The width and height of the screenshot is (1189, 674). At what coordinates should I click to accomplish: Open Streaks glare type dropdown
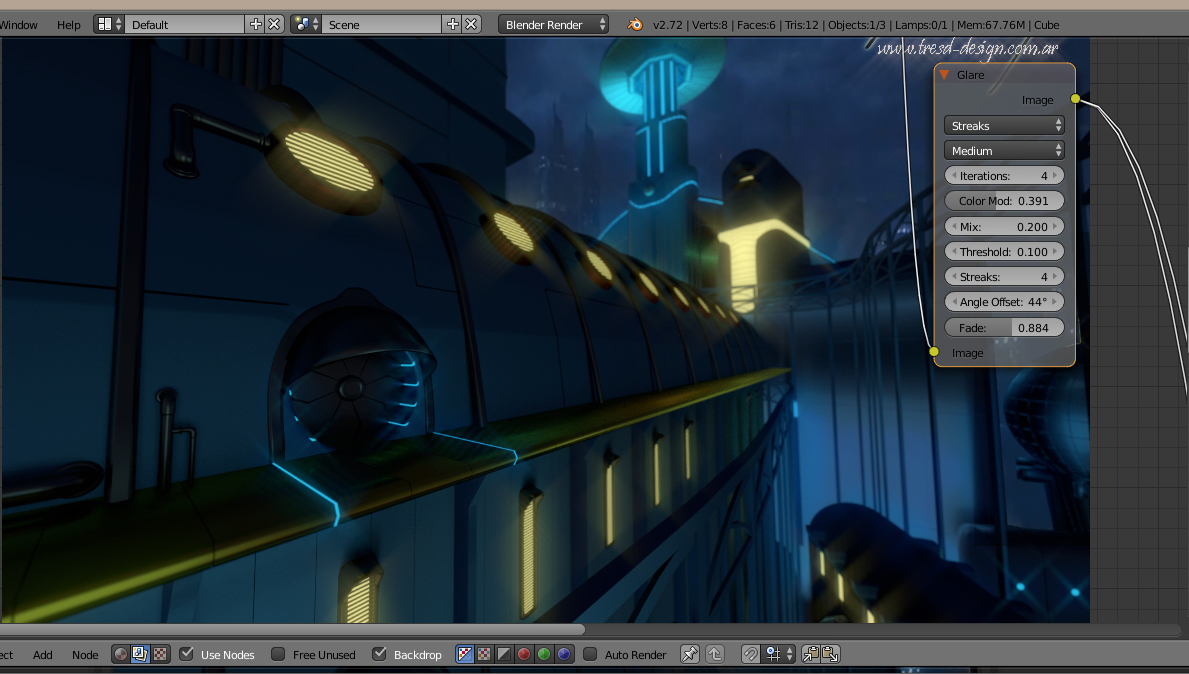[x=1004, y=126]
